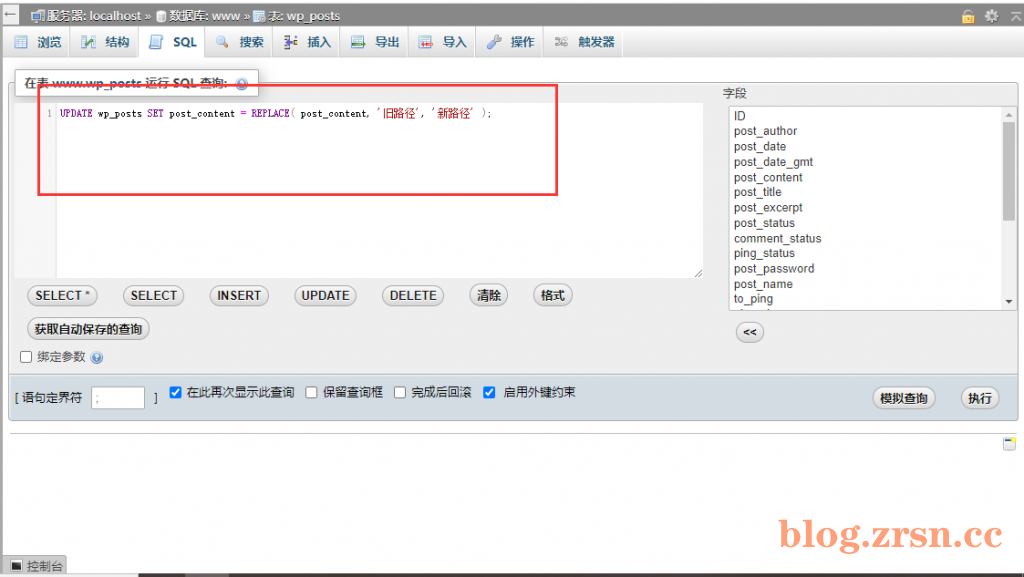Click the 模拟查询 simulate query button

click(904, 398)
